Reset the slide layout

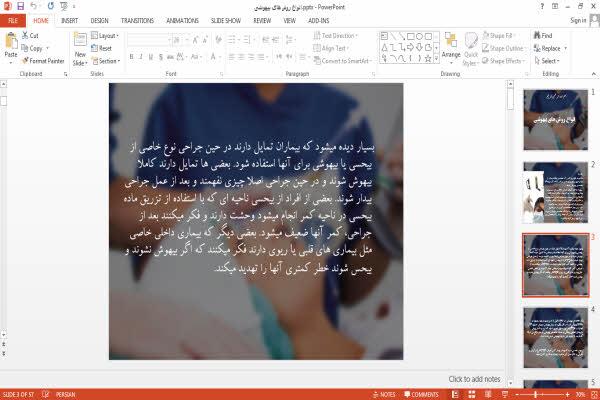click(x=102, y=48)
